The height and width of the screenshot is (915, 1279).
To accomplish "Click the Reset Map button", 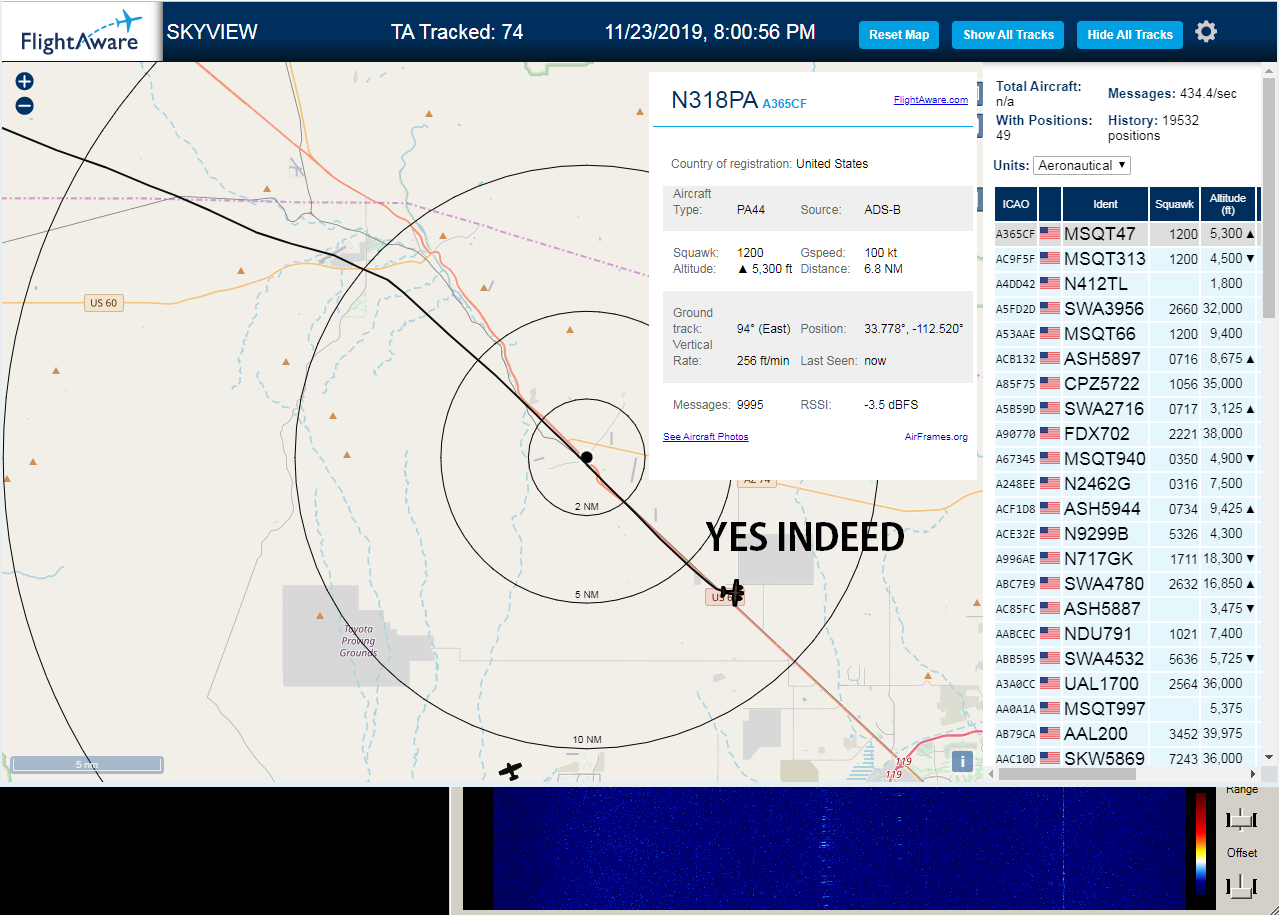I will [x=899, y=35].
